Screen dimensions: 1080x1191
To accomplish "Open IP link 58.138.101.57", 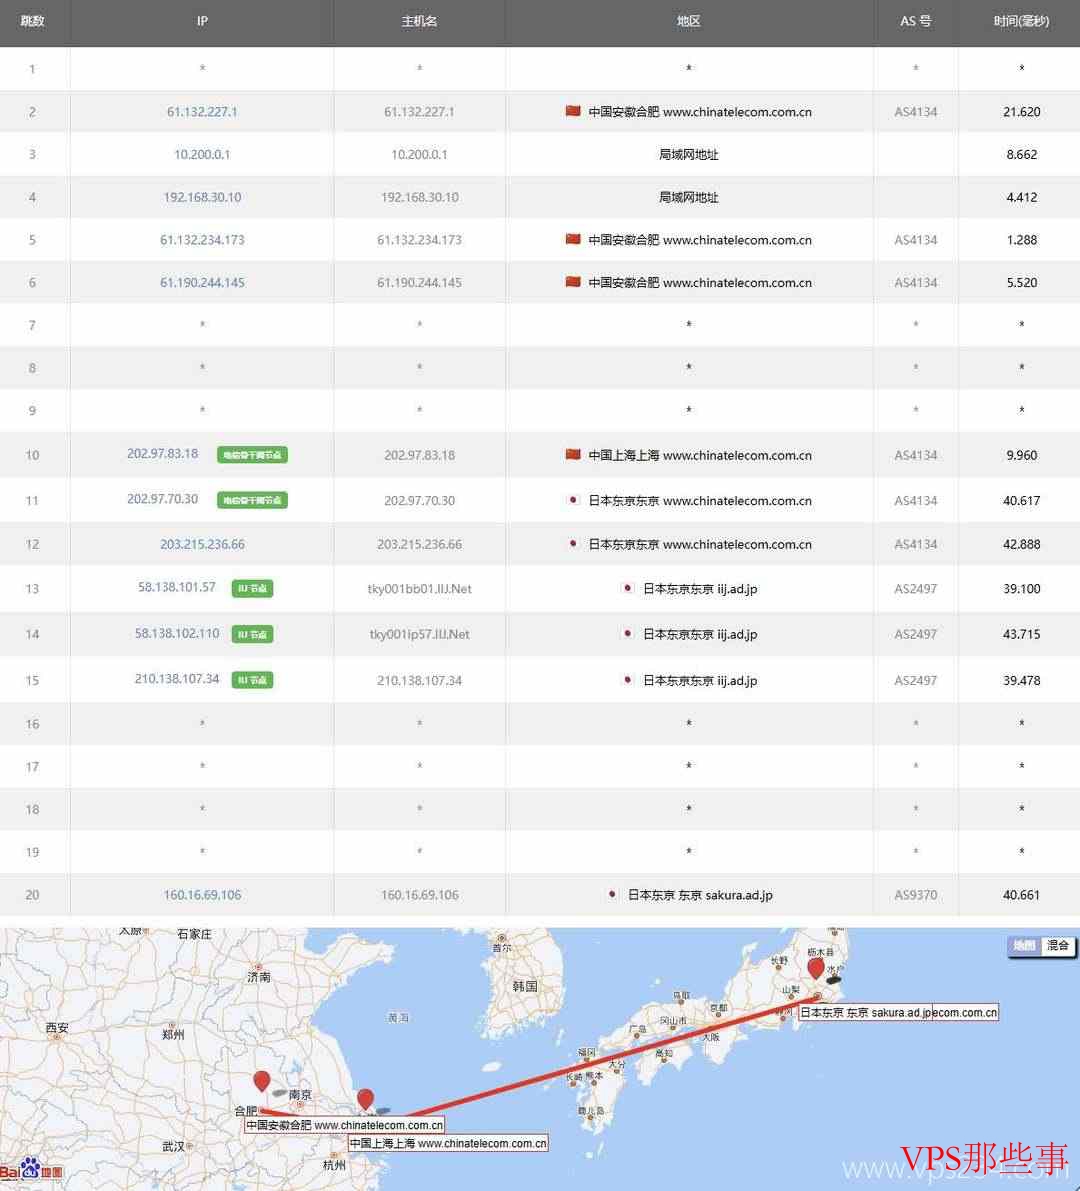I will point(177,587).
